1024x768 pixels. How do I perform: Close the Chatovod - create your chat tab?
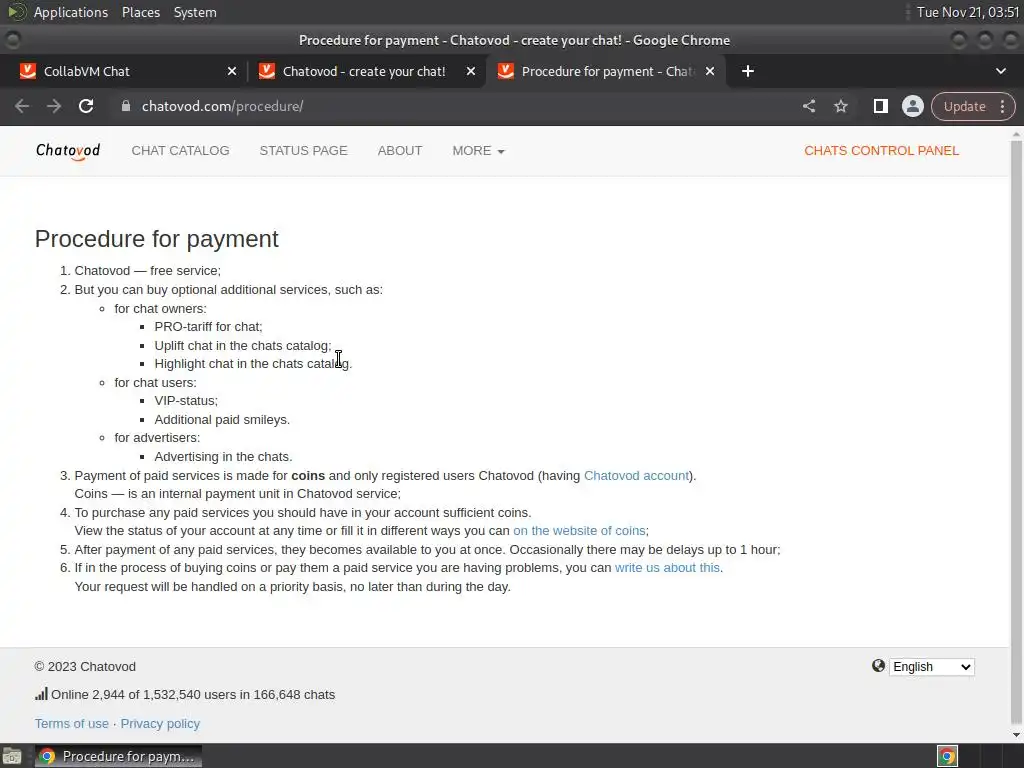(x=471, y=71)
